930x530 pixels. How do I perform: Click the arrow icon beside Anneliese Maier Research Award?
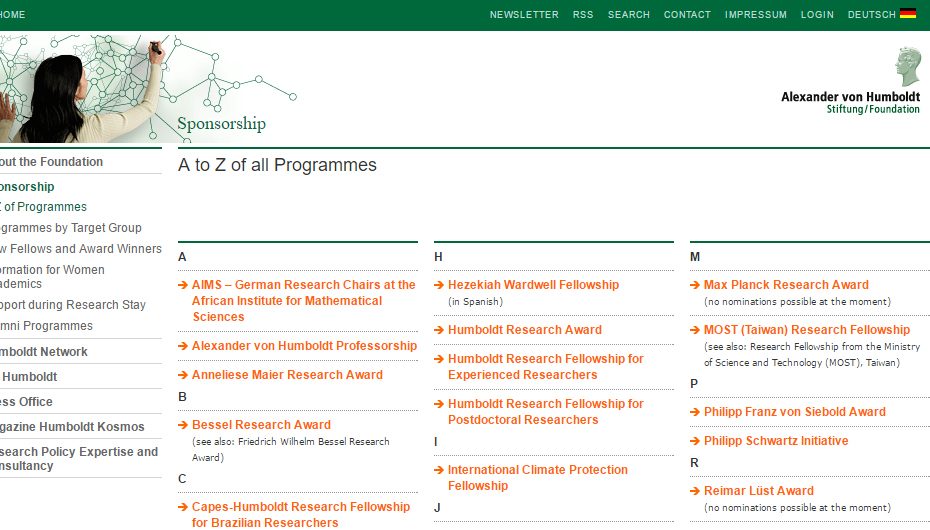pyautogui.click(x=183, y=375)
